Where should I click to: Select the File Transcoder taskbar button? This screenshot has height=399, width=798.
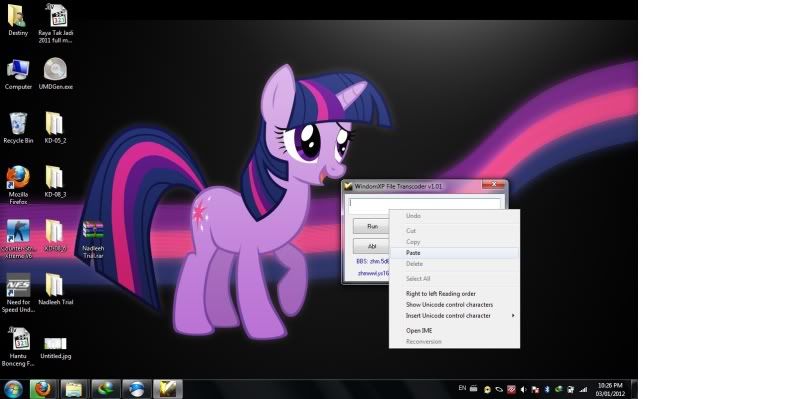(x=167, y=389)
